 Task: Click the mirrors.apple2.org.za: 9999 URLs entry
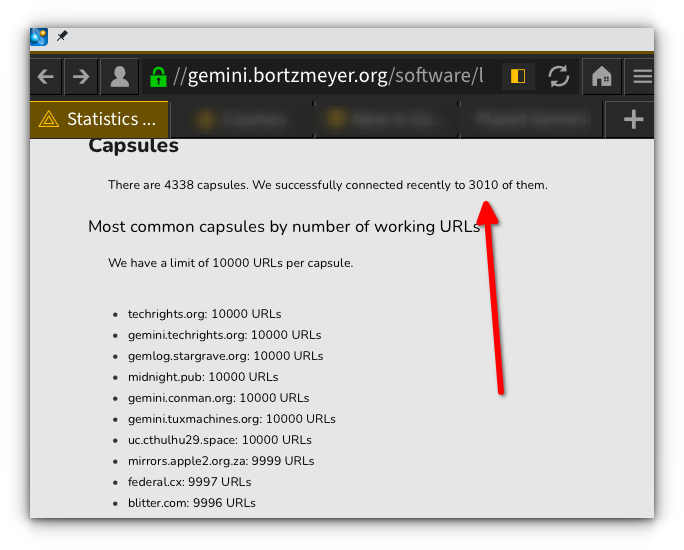pos(221,461)
